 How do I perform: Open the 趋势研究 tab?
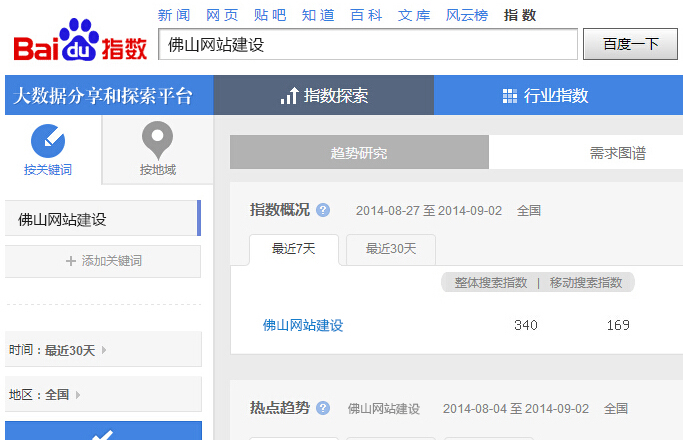pyautogui.click(x=359, y=153)
